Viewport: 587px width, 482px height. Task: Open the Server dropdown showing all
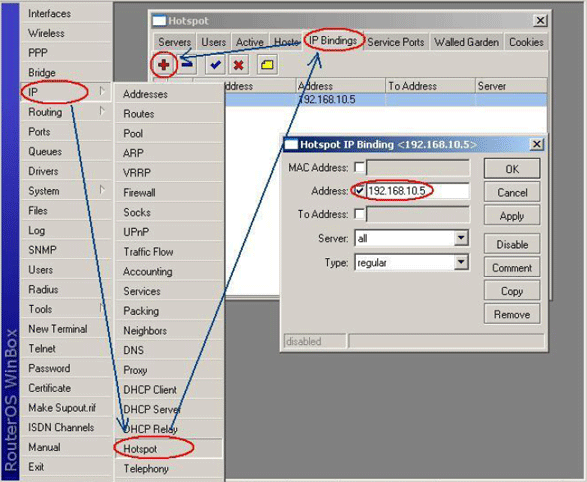point(461,238)
